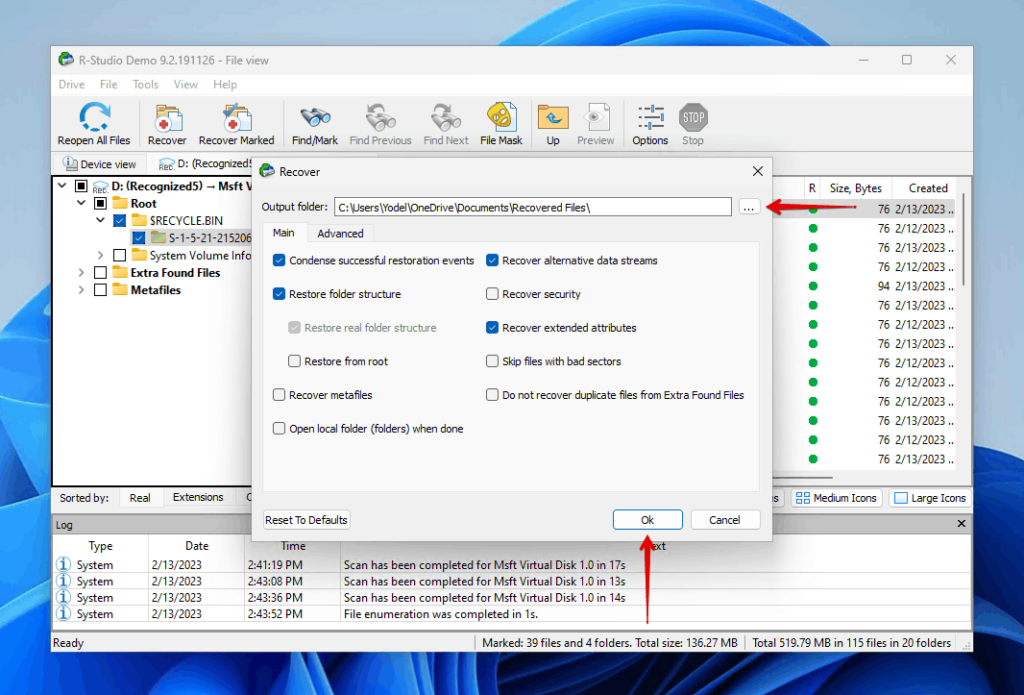This screenshot has width=1024, height=695.
Task: Confirm recovery with the Ok button
Action: click(x=647, y=519)
